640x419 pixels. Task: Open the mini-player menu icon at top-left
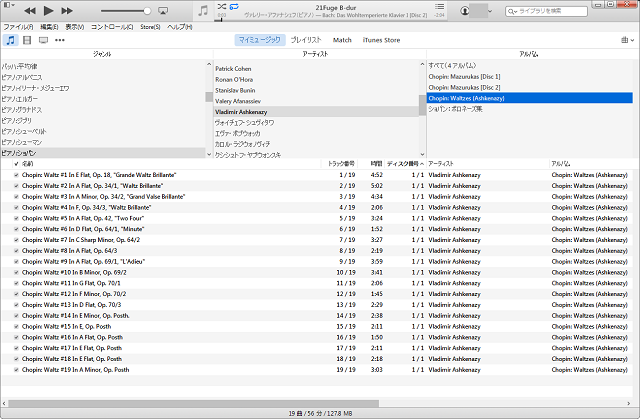tap(8, 5)
